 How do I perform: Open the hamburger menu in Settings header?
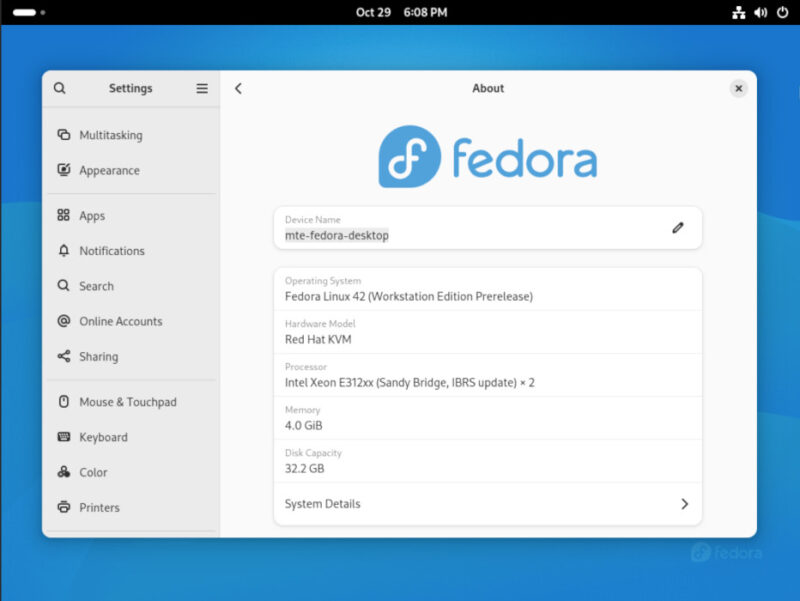pos(201,88)
